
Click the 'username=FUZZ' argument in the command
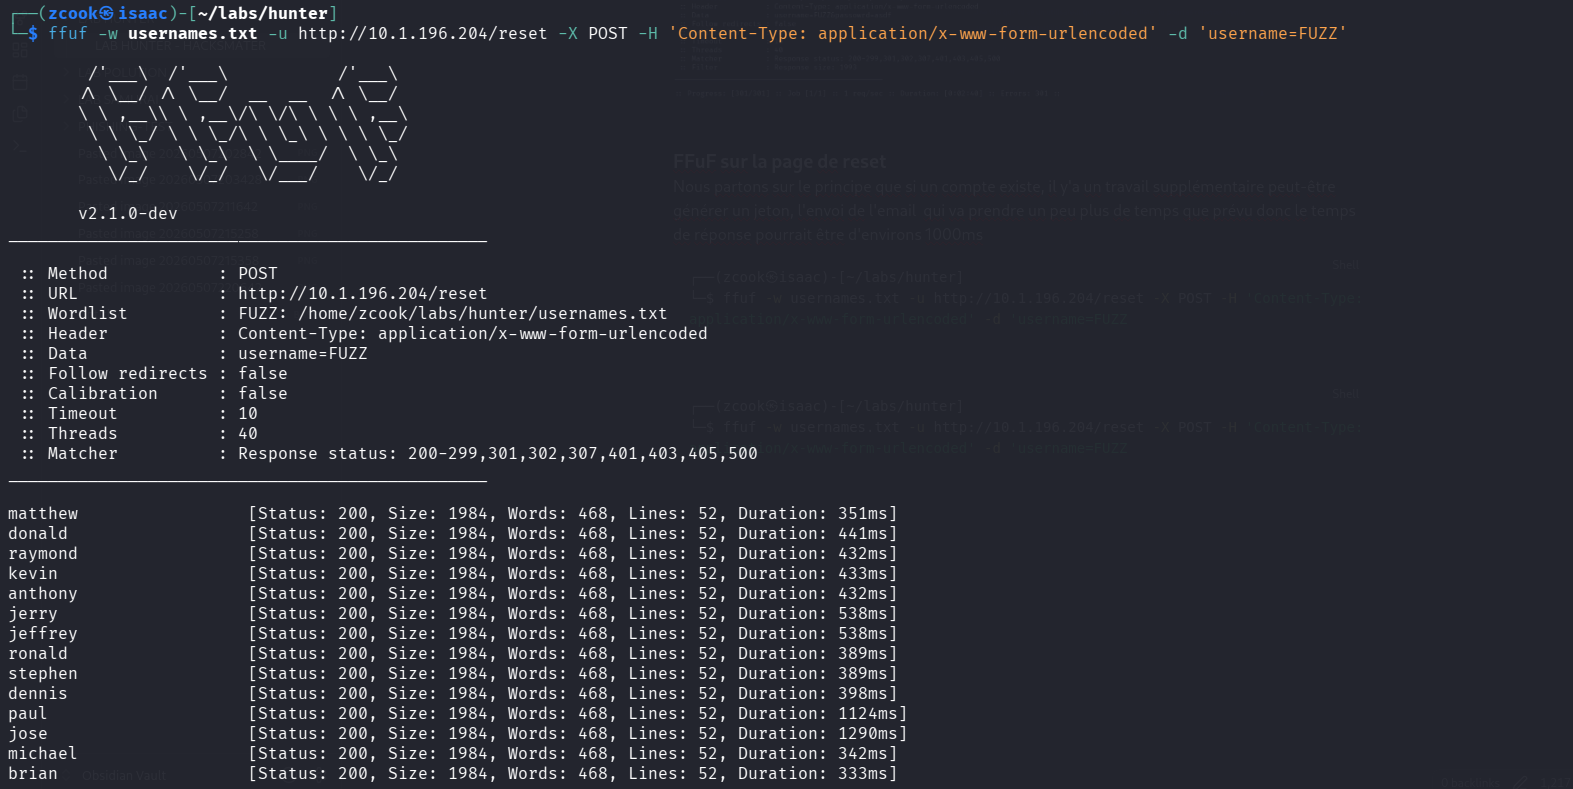pos(1273,34)
